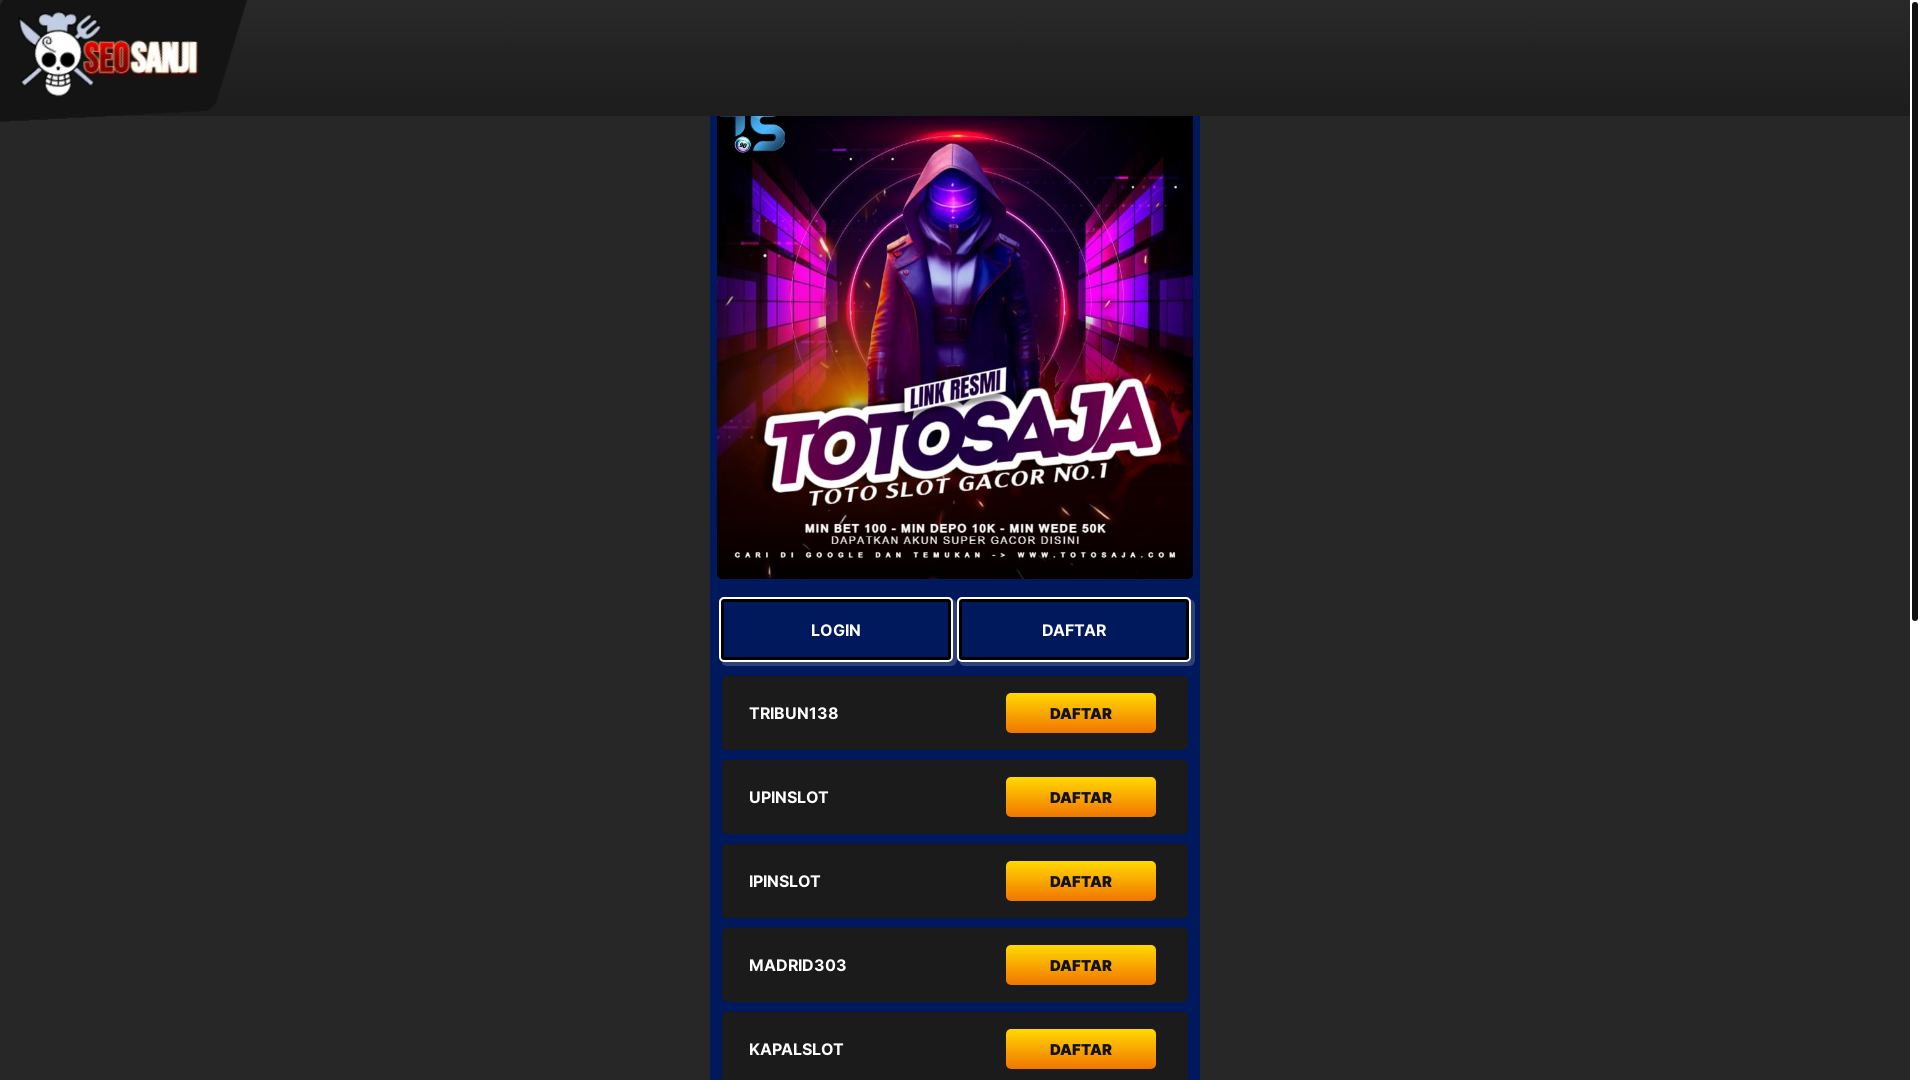1920x1080 pixels.
Task: Click the SEOSANJI skull logo
Action: 108,54
